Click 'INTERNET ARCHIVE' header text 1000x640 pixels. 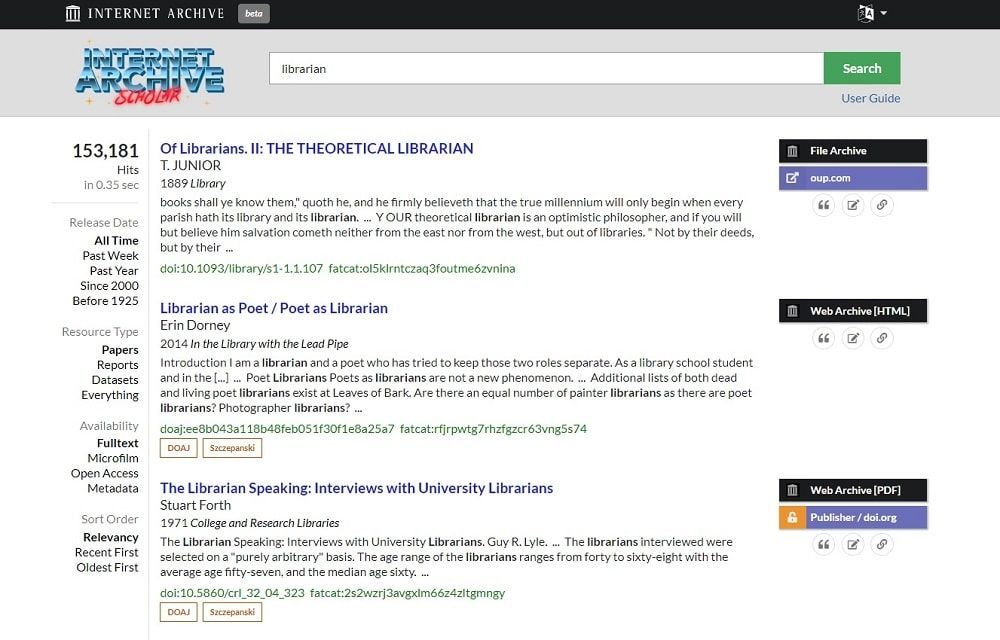156,13
